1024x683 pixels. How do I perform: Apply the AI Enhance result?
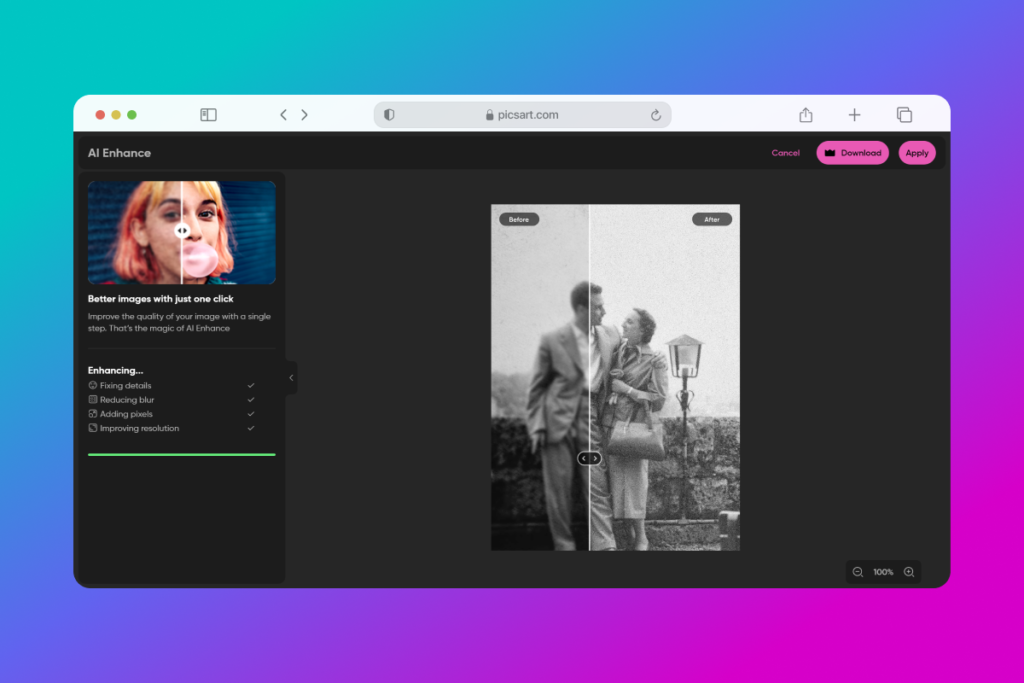click(x=917, y=152)
